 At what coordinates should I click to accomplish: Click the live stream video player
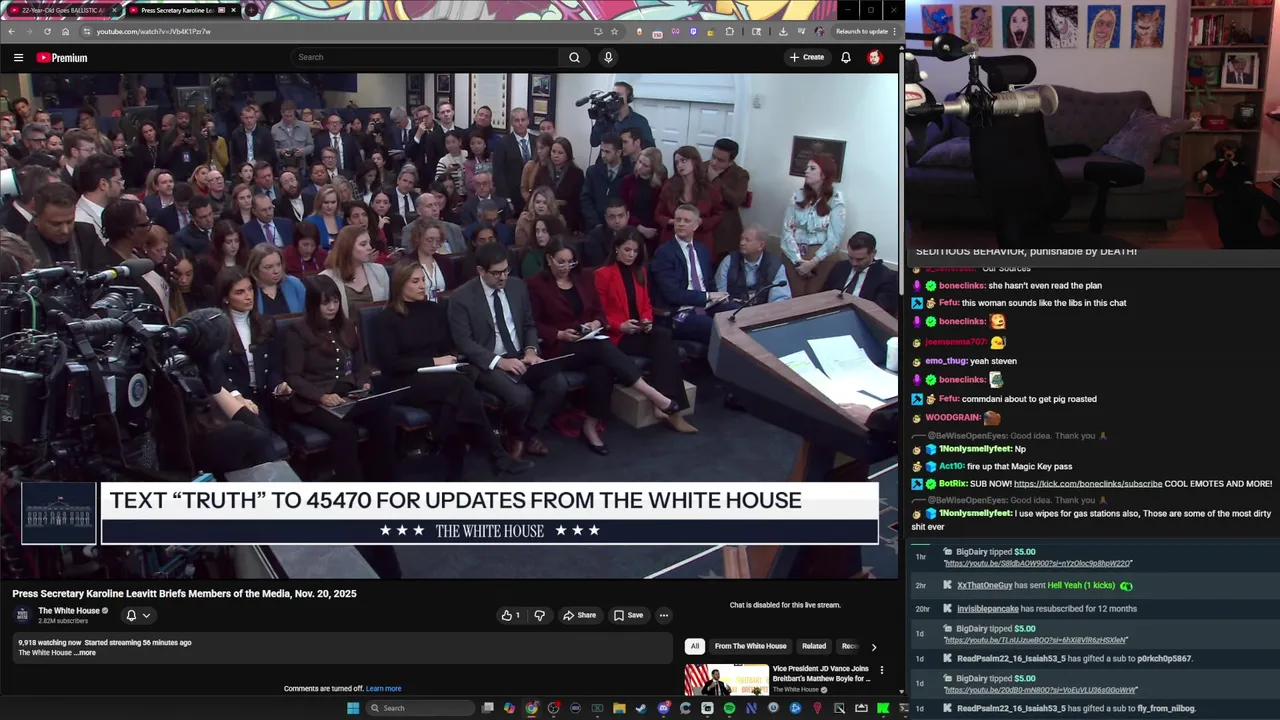point(449,326)
